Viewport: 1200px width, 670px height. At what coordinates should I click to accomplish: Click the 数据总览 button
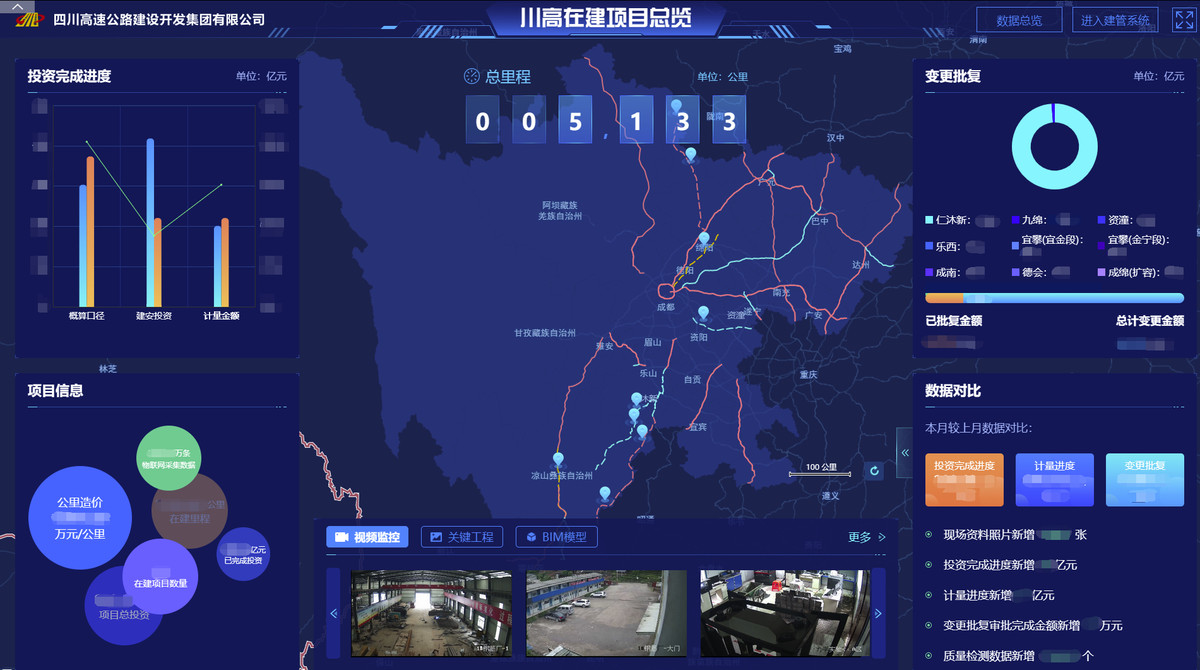[x=1019, y=20]
